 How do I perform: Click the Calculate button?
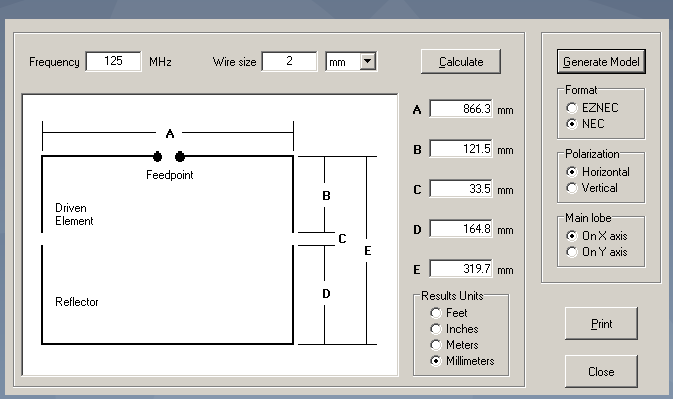pyautogui.click(x=461, y=62)
